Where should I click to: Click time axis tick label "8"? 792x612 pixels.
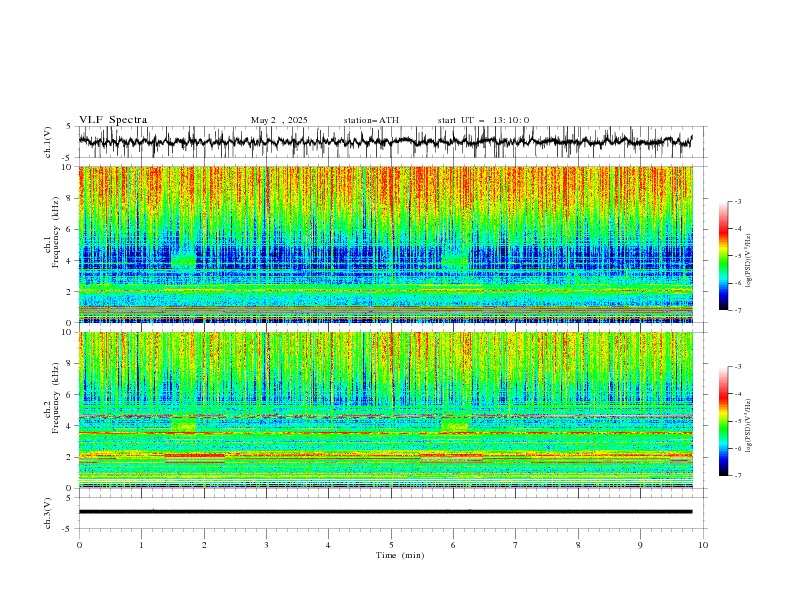578,545
